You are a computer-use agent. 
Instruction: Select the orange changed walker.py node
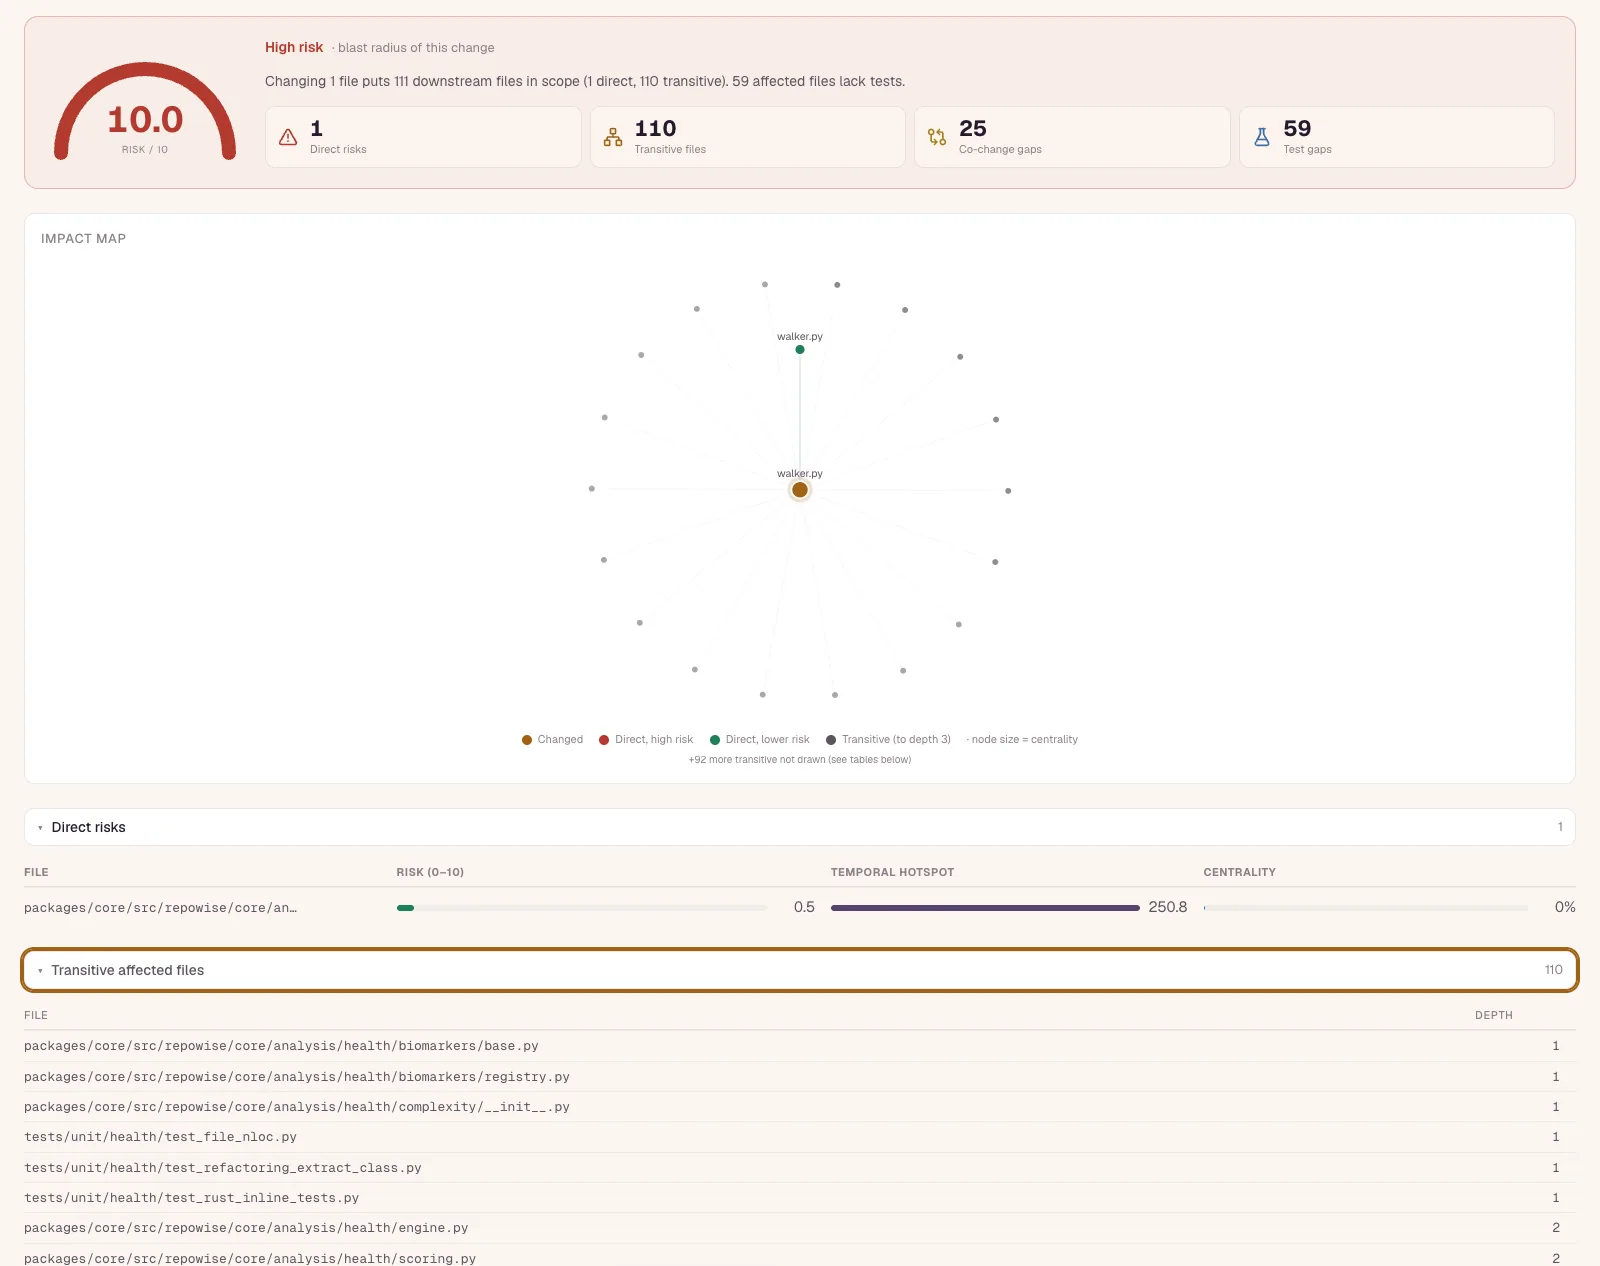[800, 490]
